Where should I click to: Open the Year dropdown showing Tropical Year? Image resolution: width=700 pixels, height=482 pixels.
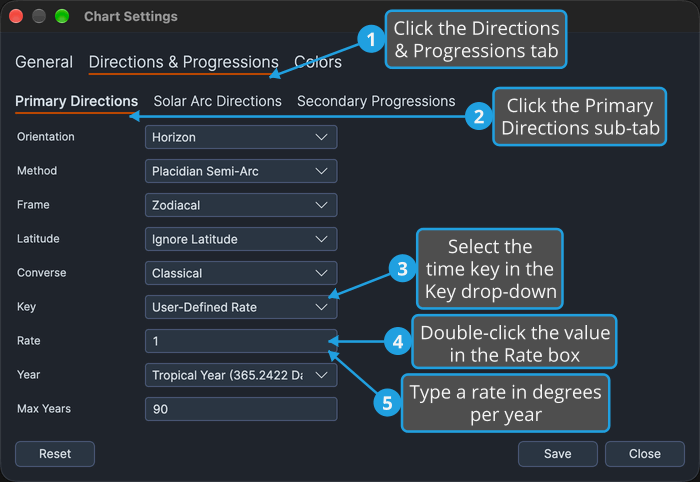coord(241,375)
